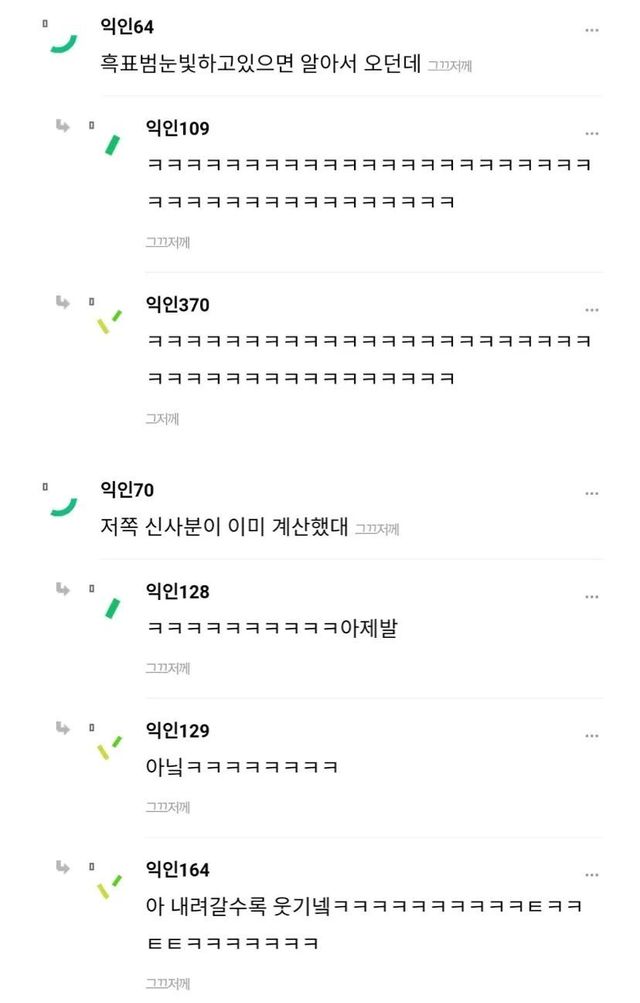Click 익인164's profile avatar icon
This screenshot has height=1003, width=640.
(x=108, y=886)
